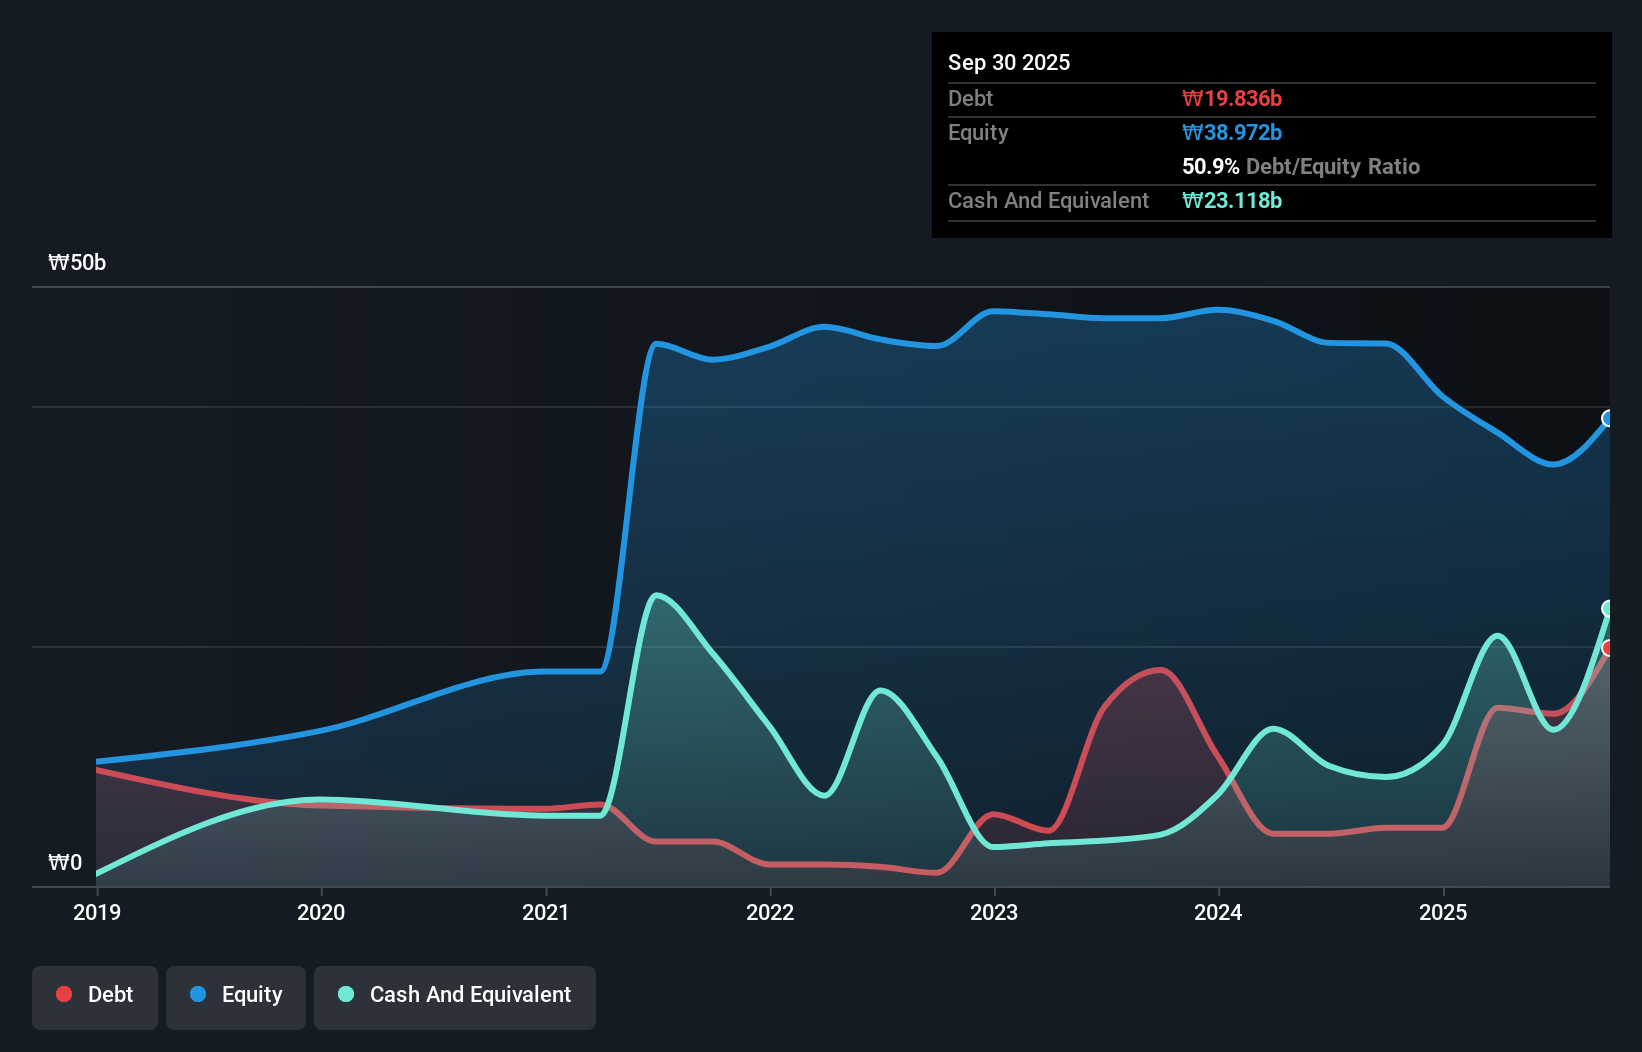Image resolution: width=1642 pixels, height=1052 pixels.
Task: Toggle the Cash And Equivalent series visibility
Action: point(454,994)
